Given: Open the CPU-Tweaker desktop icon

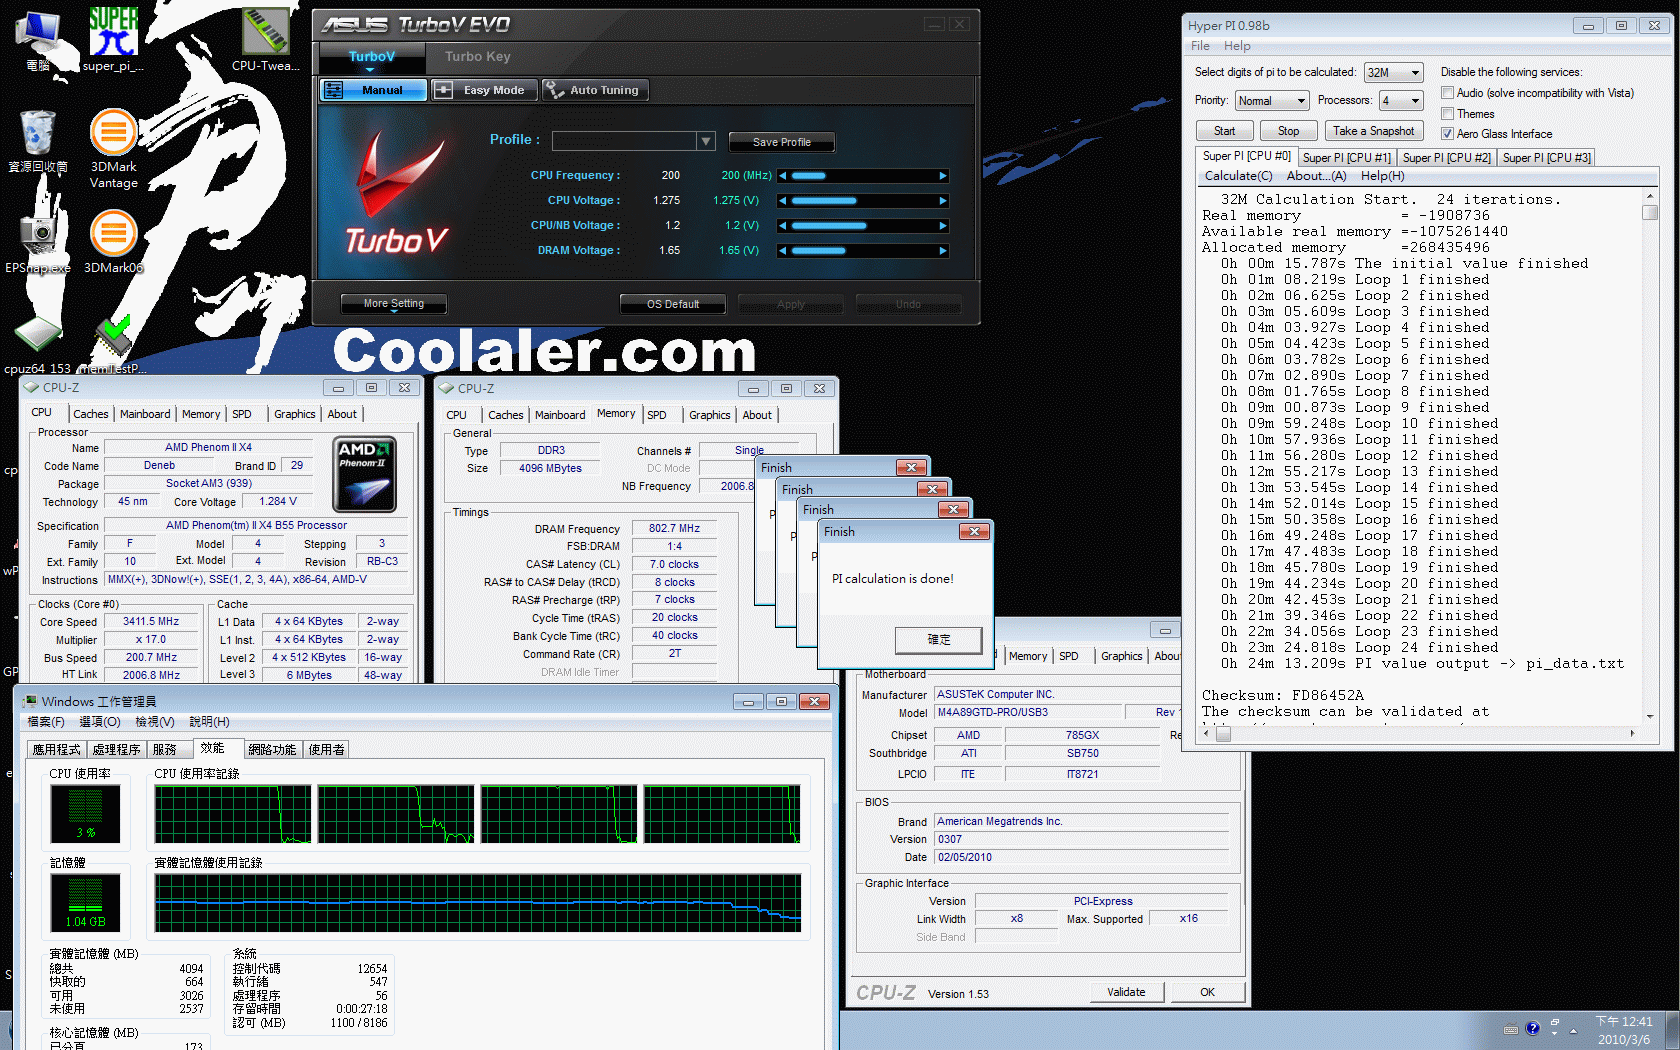Looking at the screenshot, I should pos(265,38).
